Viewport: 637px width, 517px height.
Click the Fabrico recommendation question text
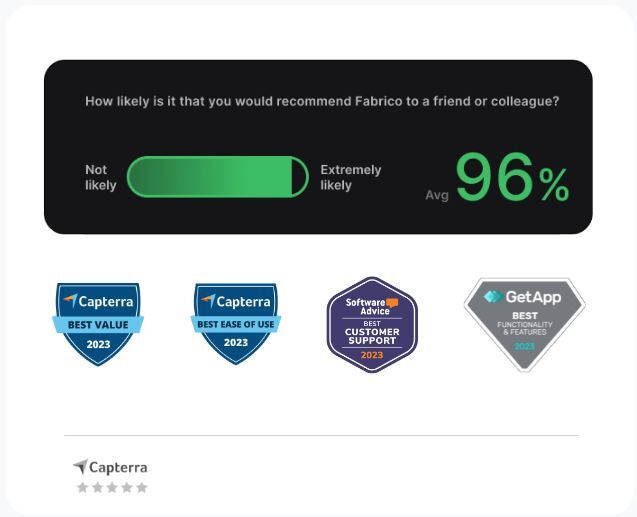[322, 101]
